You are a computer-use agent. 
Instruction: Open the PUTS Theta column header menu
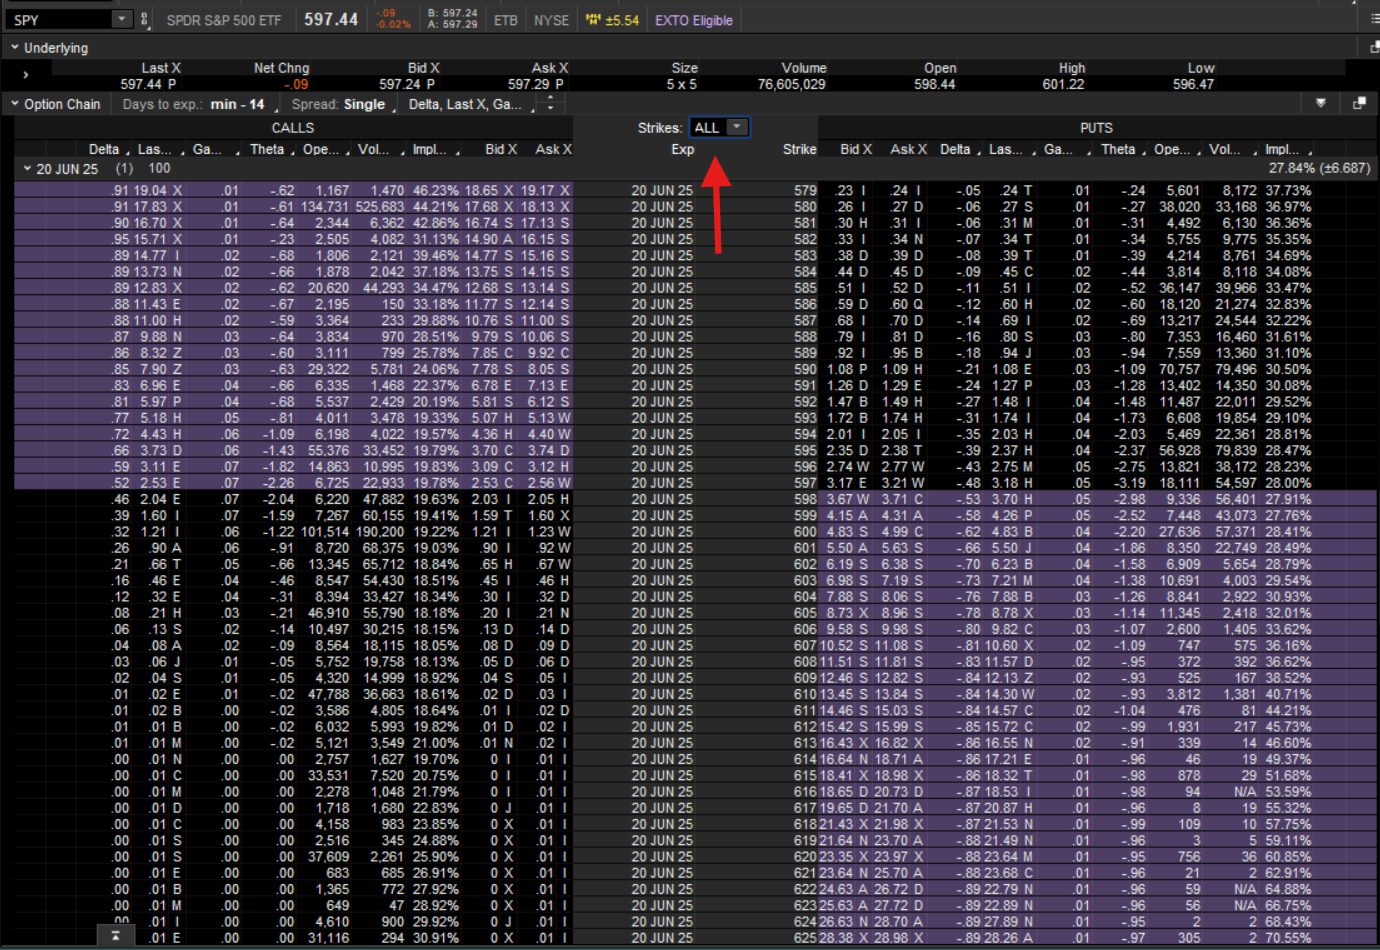(x=1144, y=151)
